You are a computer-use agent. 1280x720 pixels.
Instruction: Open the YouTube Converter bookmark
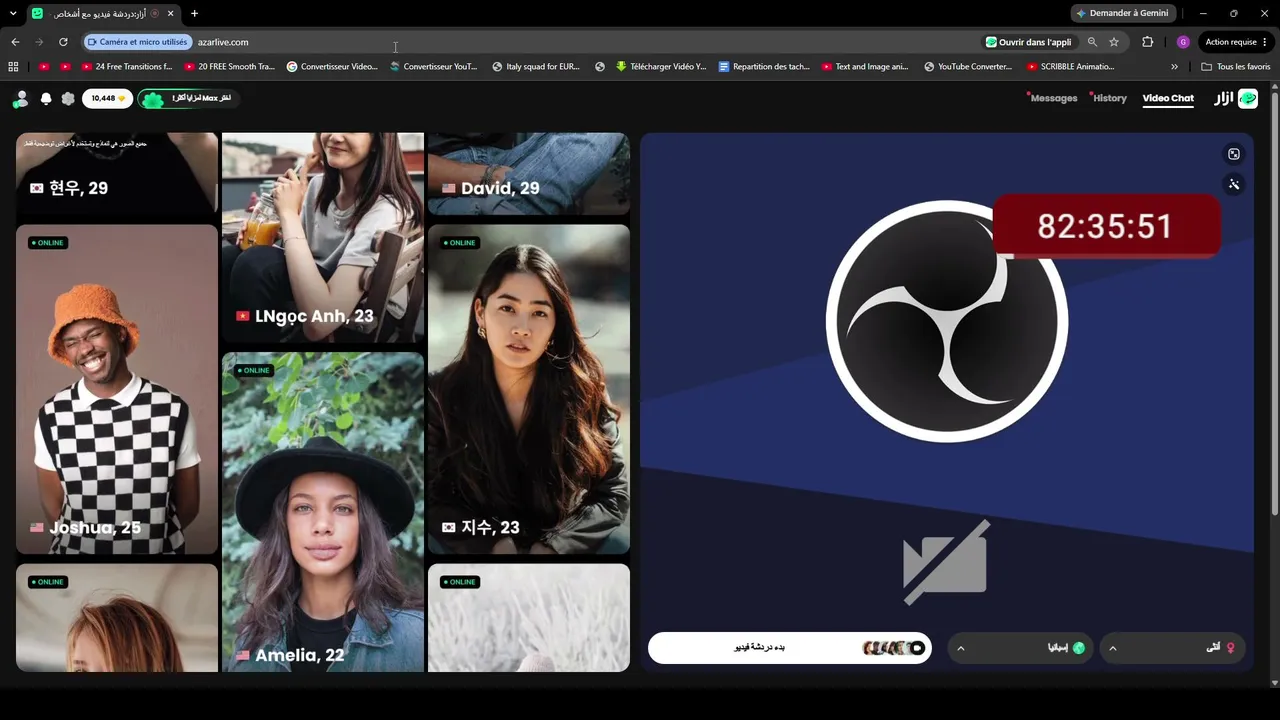(x=968, y=67)
